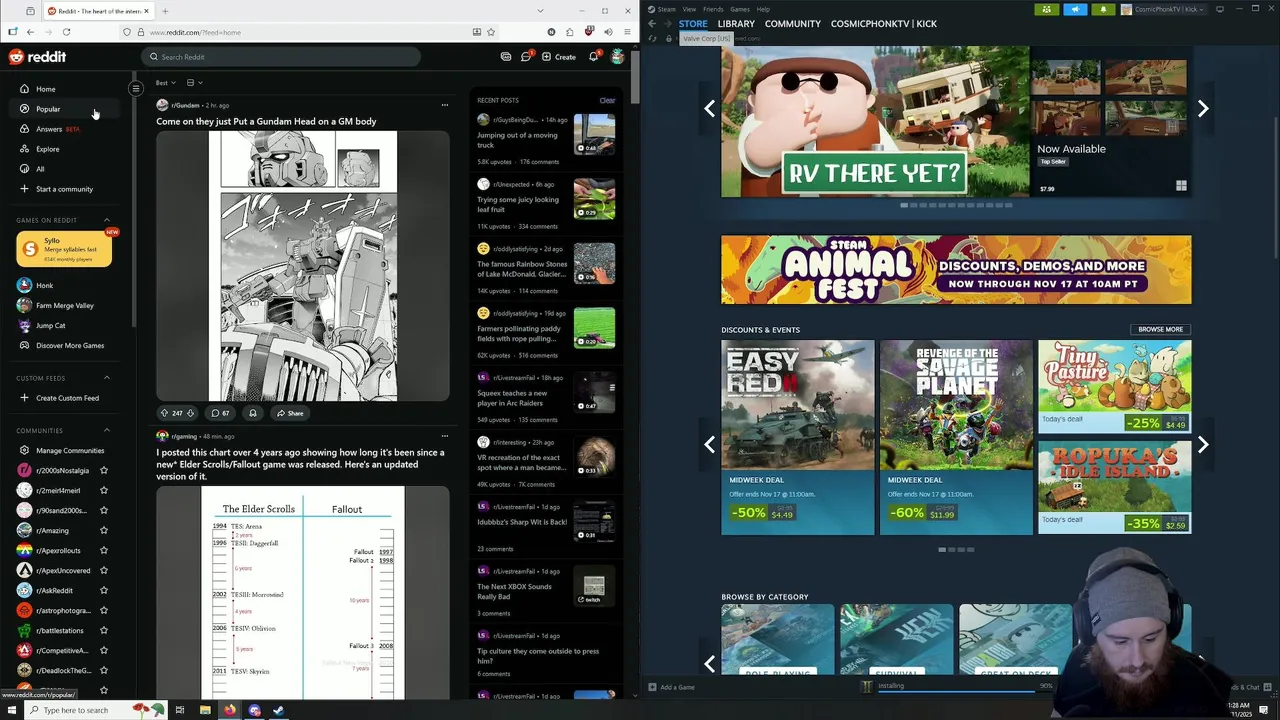The height and width of the screenshot is (720, 1280).
Task: Click BROWSE MORE in Steam discounts
Action: point(1161,329)
